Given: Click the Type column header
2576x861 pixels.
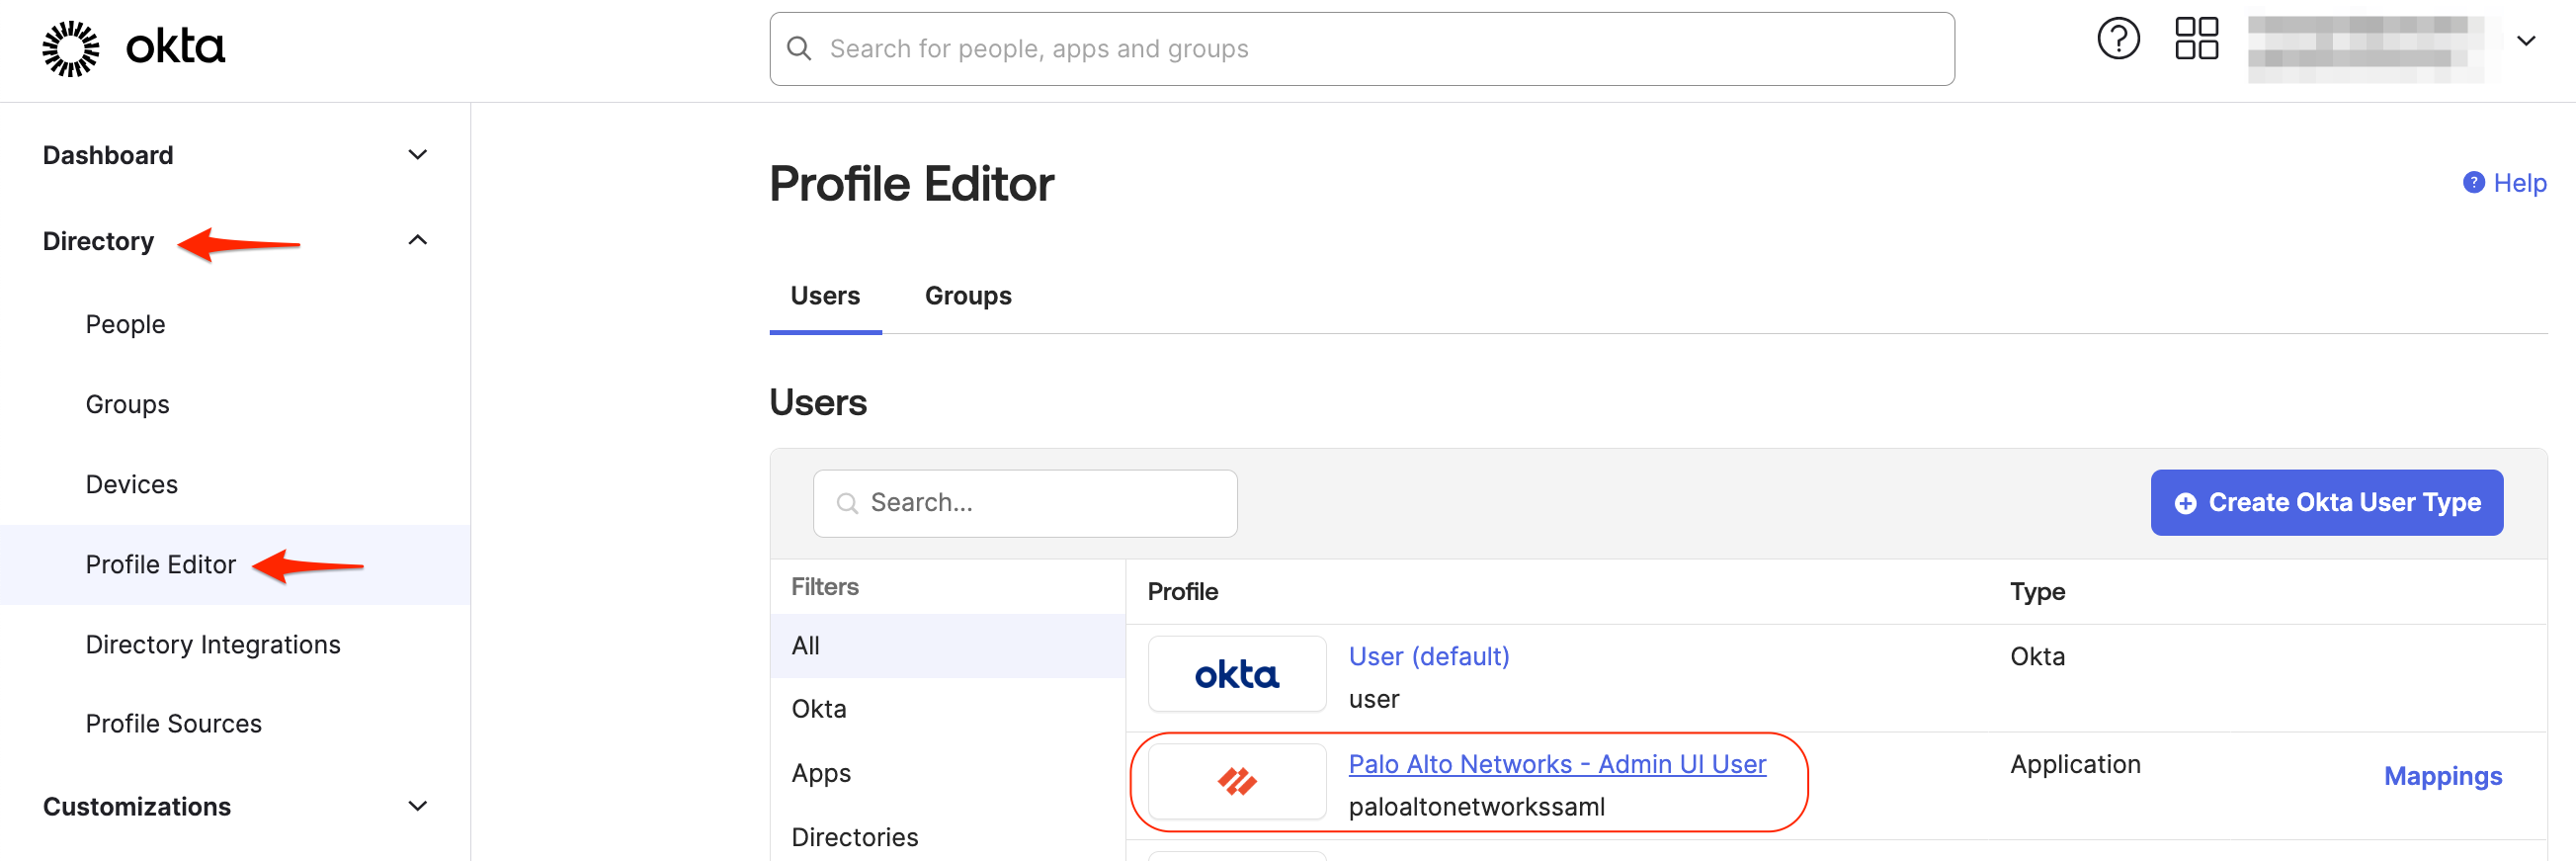Looking at the screenshot, I should point(2037,592).
